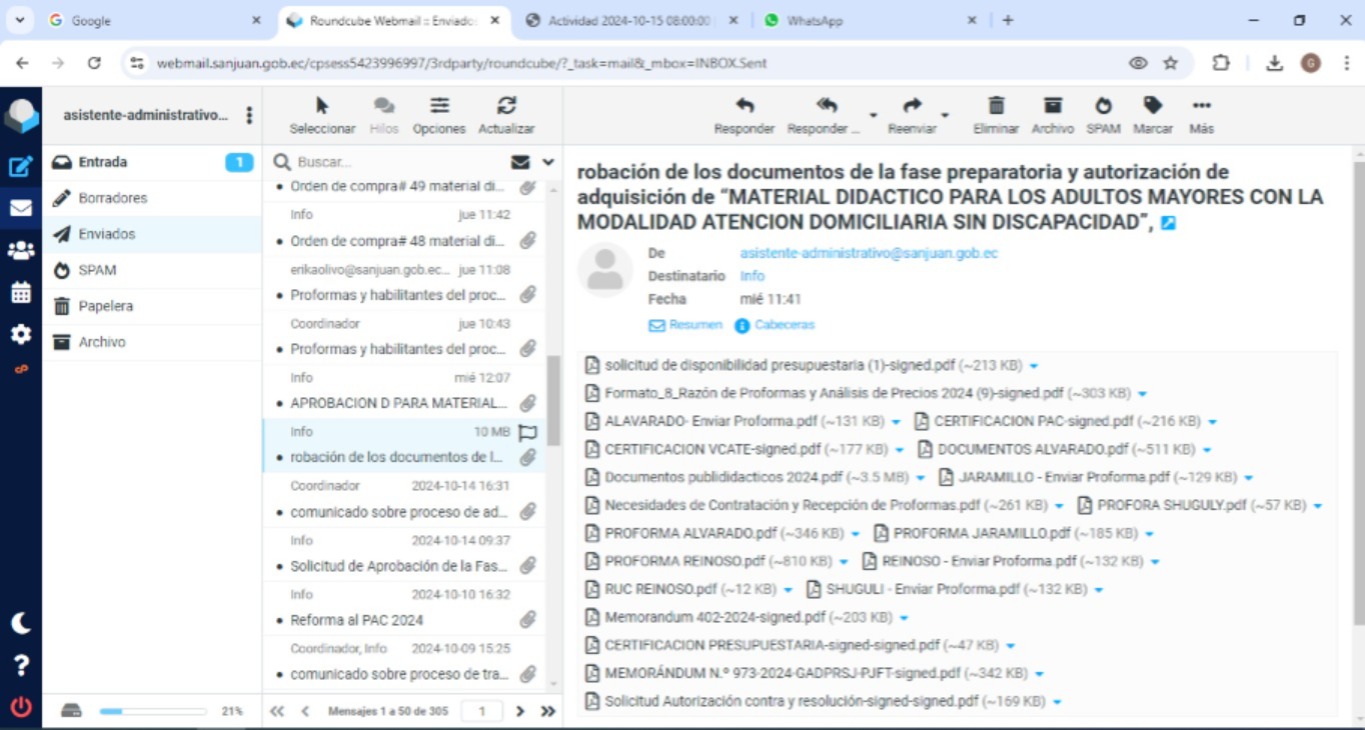This screenshot has height=730, width=1365.
Task: Switch to the WhatsApp browser tab
Action: tap(814, 20)
